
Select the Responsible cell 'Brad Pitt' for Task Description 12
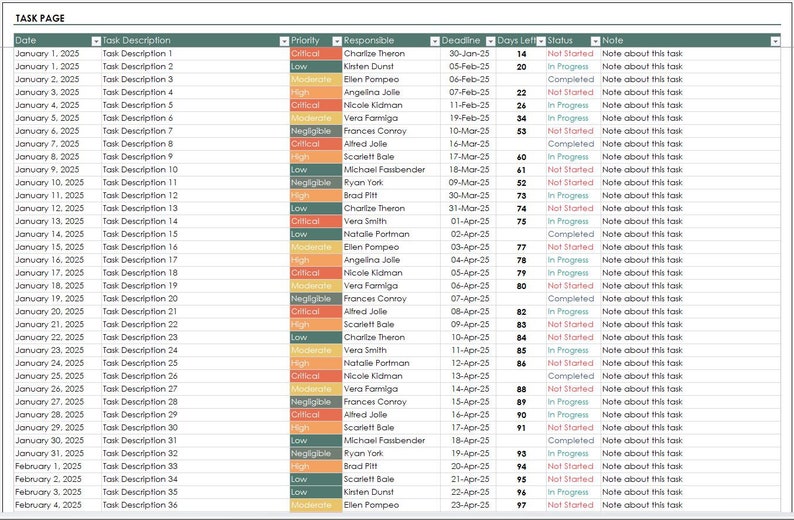[x=391, y=195]
